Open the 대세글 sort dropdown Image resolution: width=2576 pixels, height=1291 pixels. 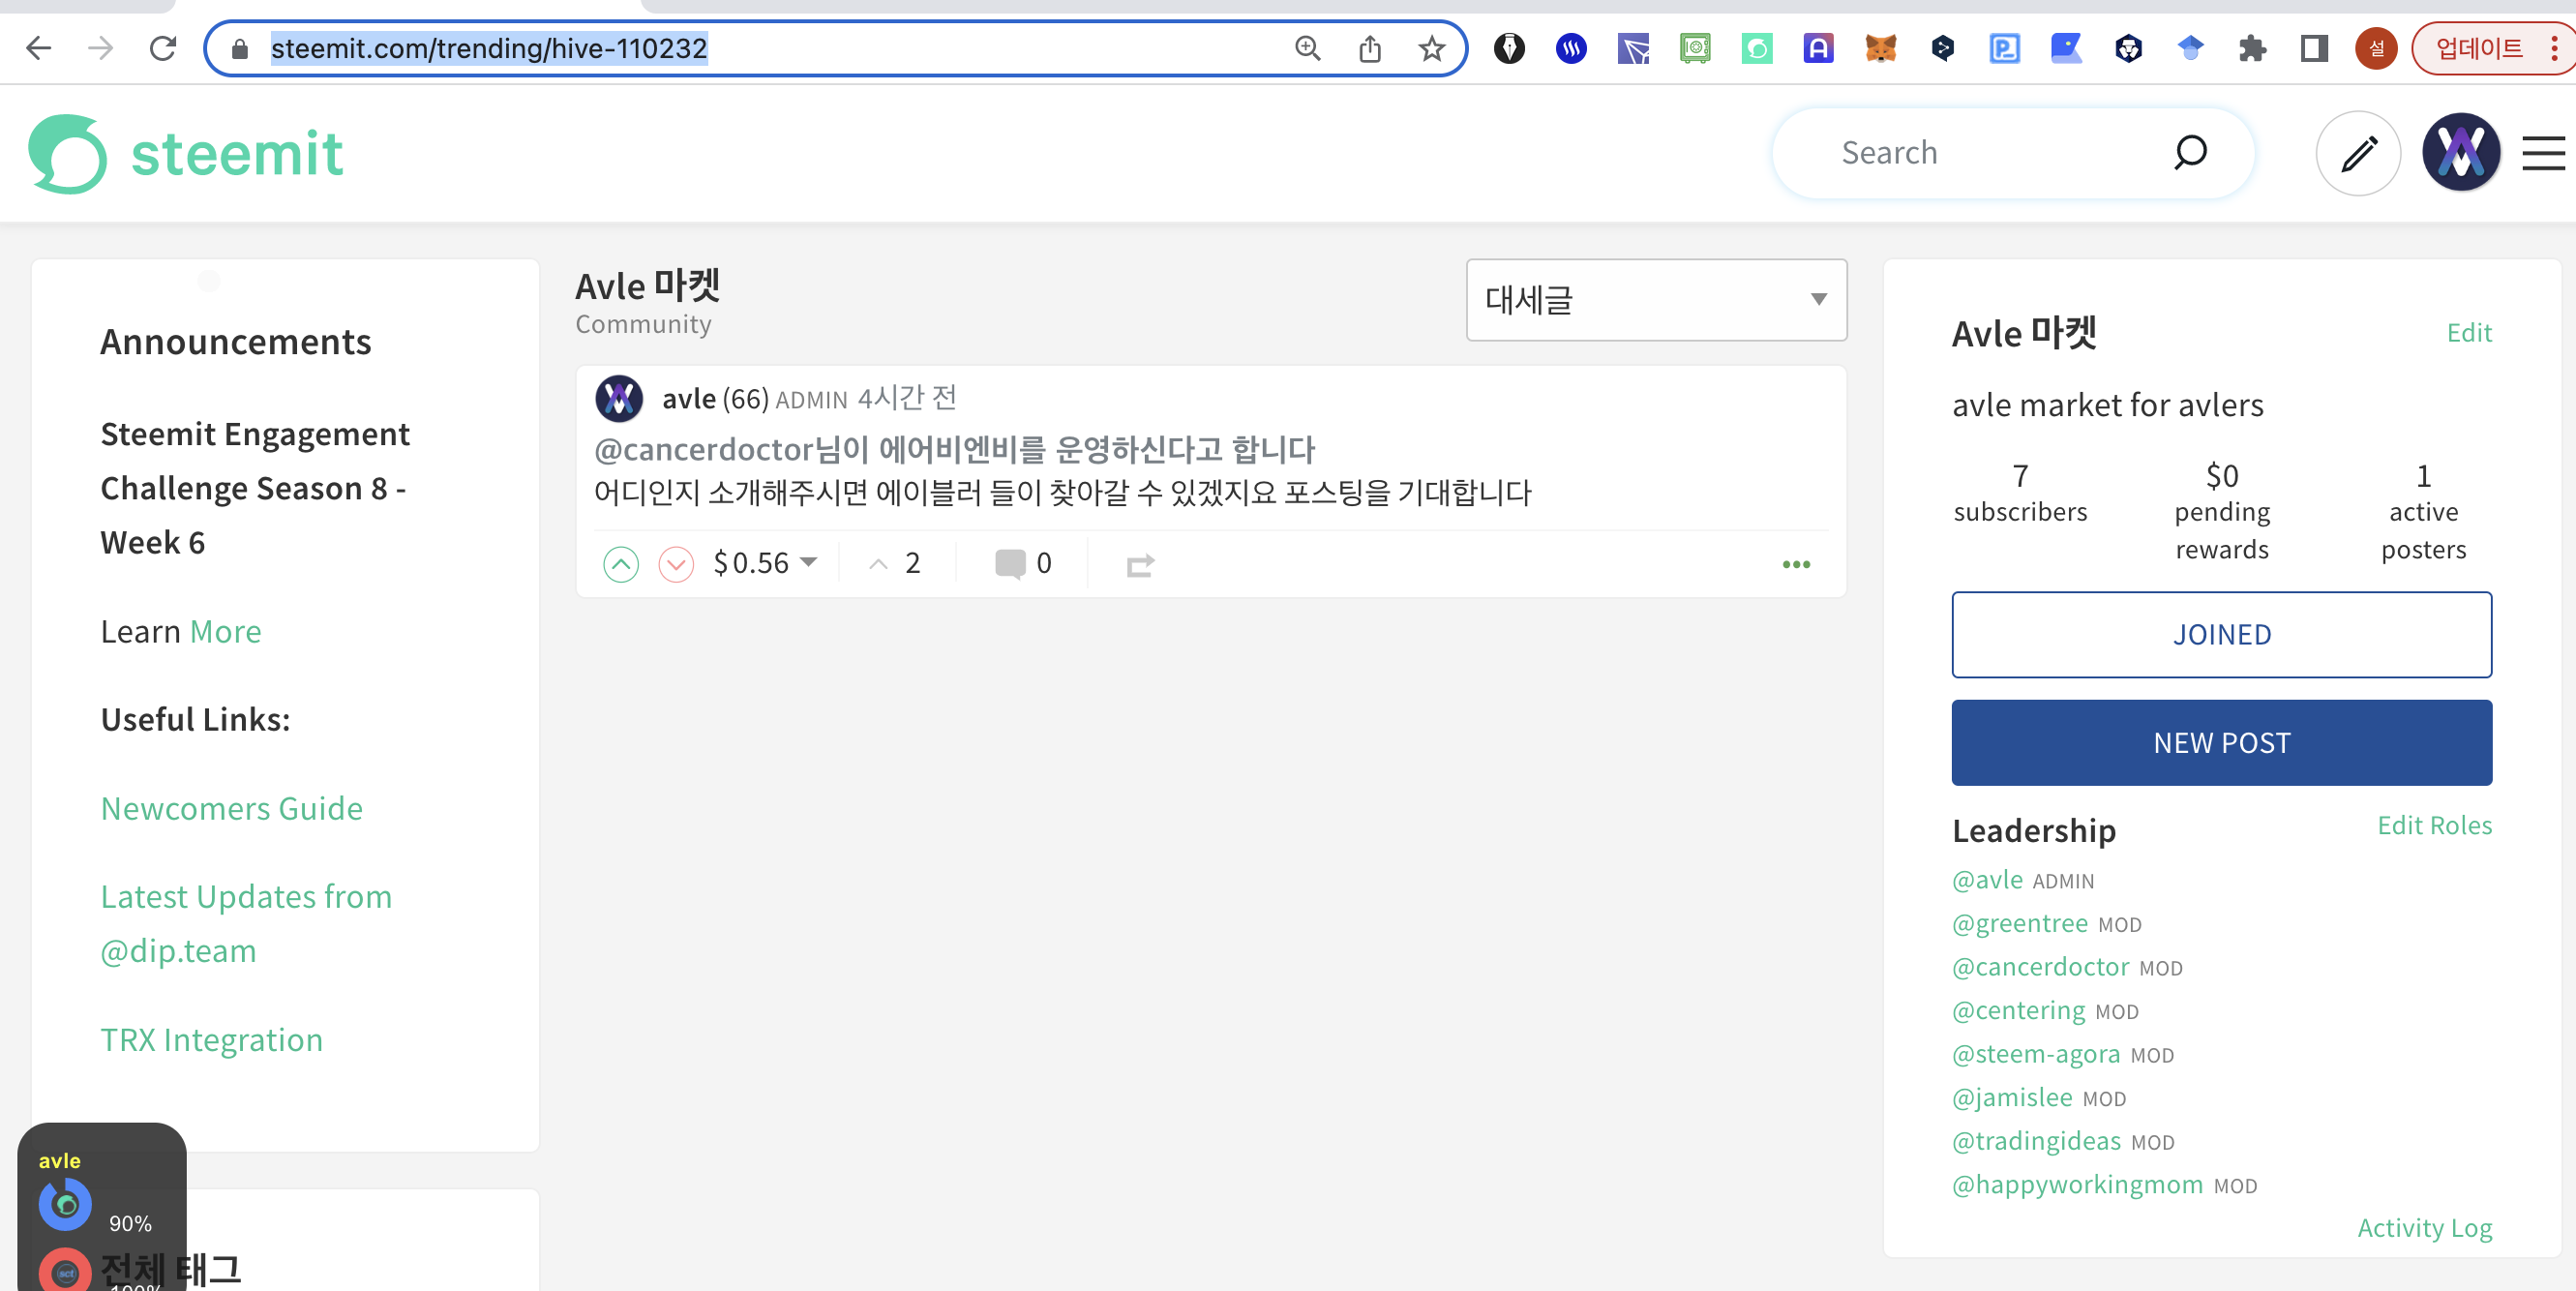click(1655, 299)
